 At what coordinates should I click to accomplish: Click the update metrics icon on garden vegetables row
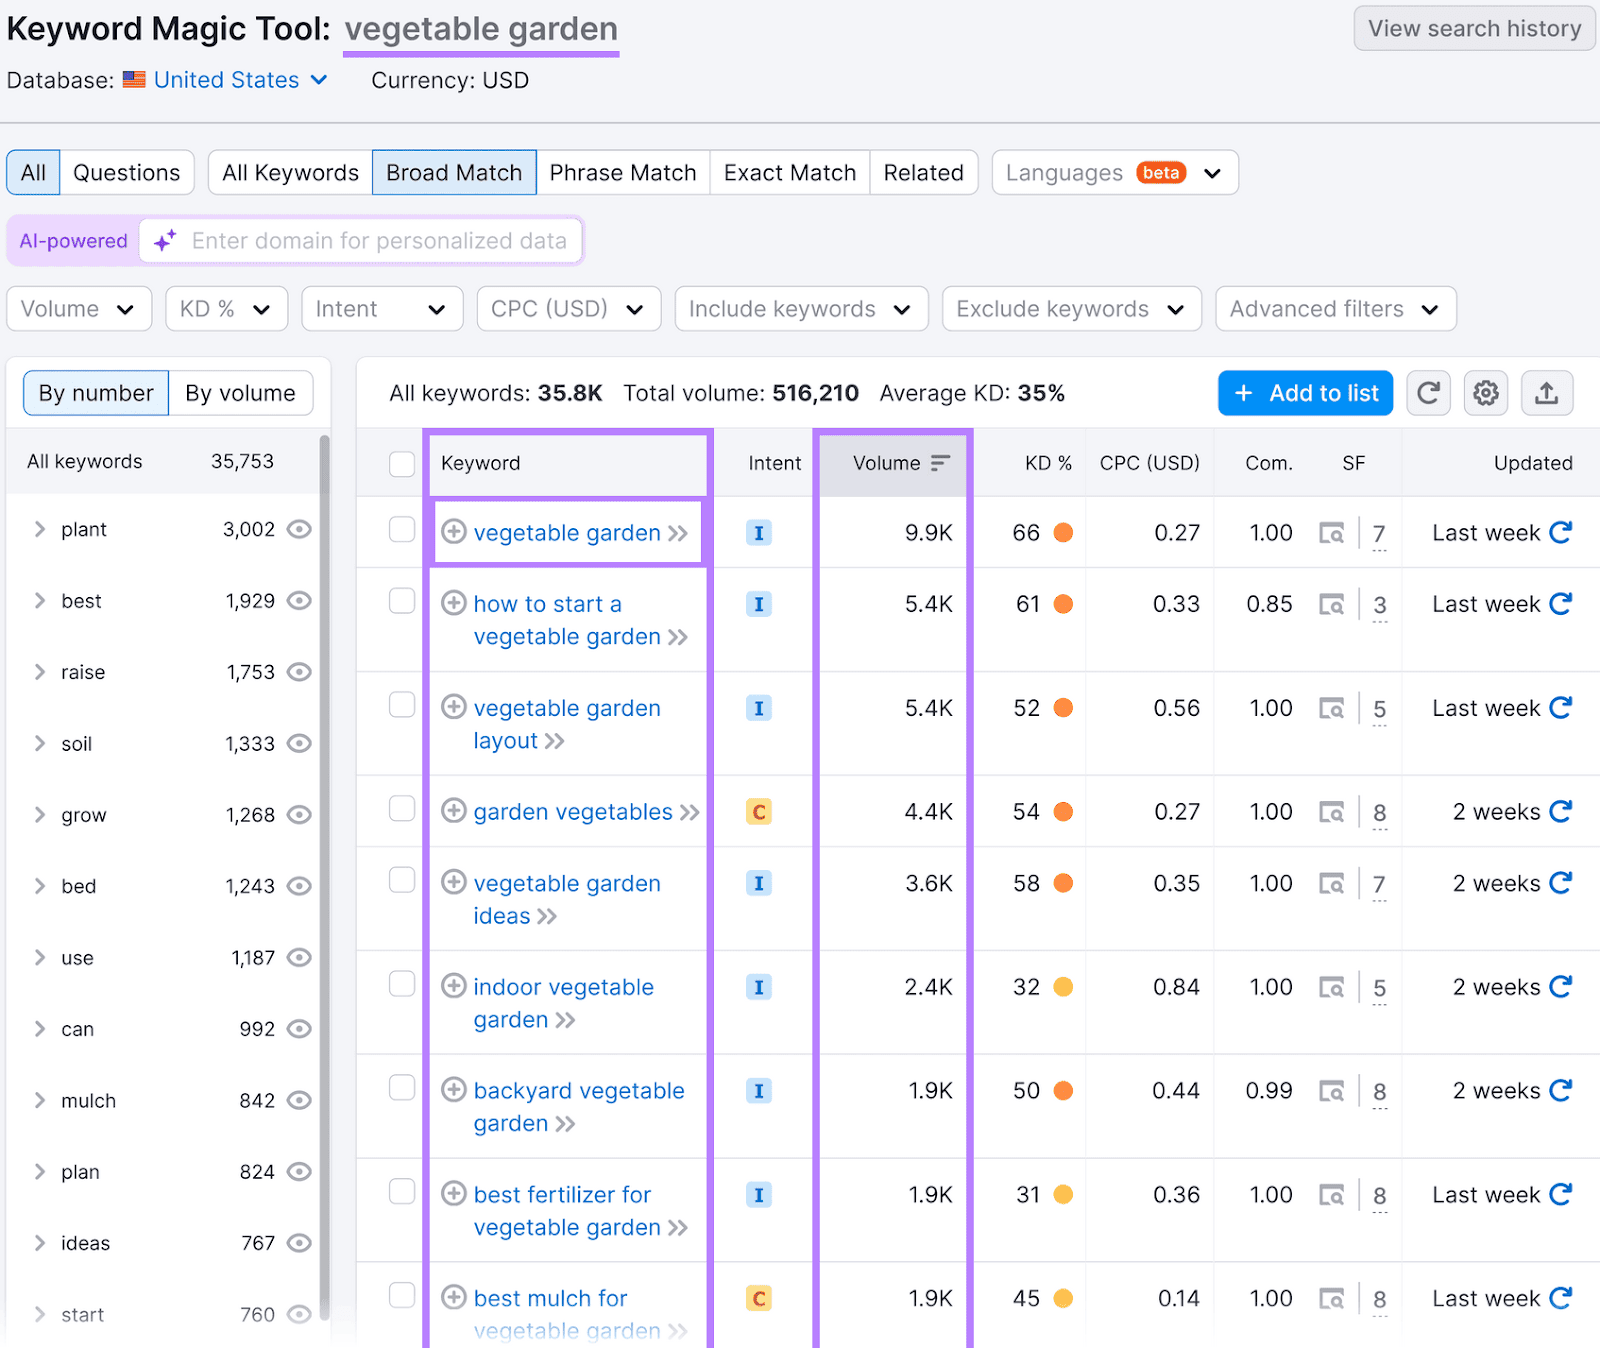[1562, 812]
